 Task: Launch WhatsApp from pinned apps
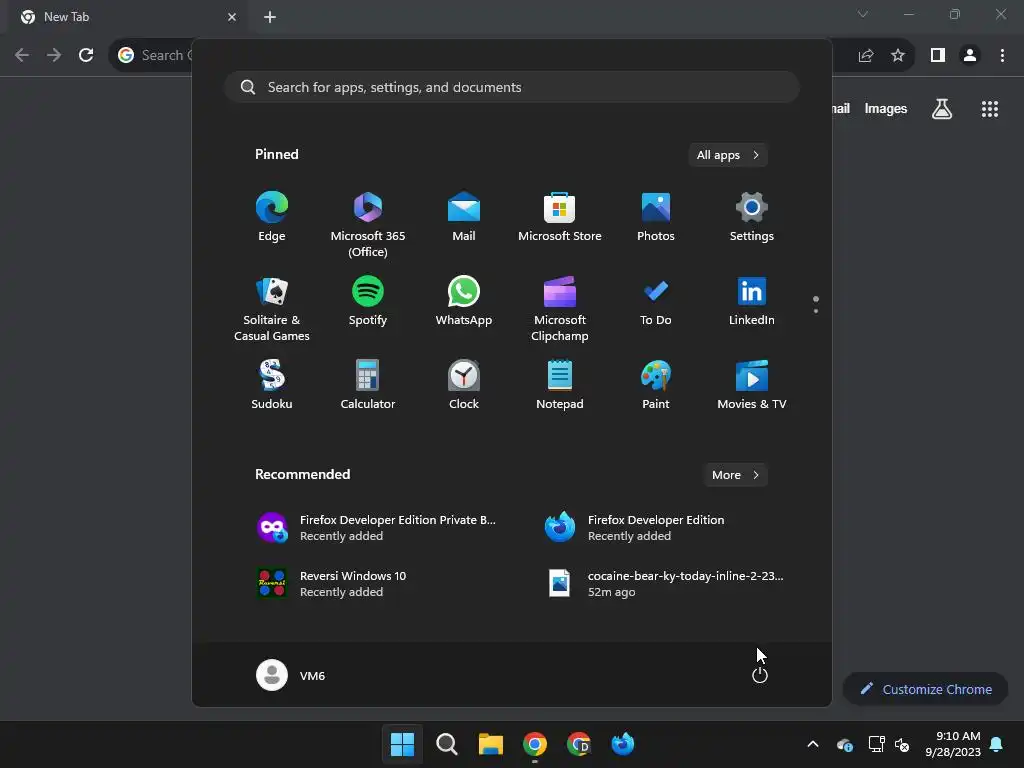pos(464,302)
